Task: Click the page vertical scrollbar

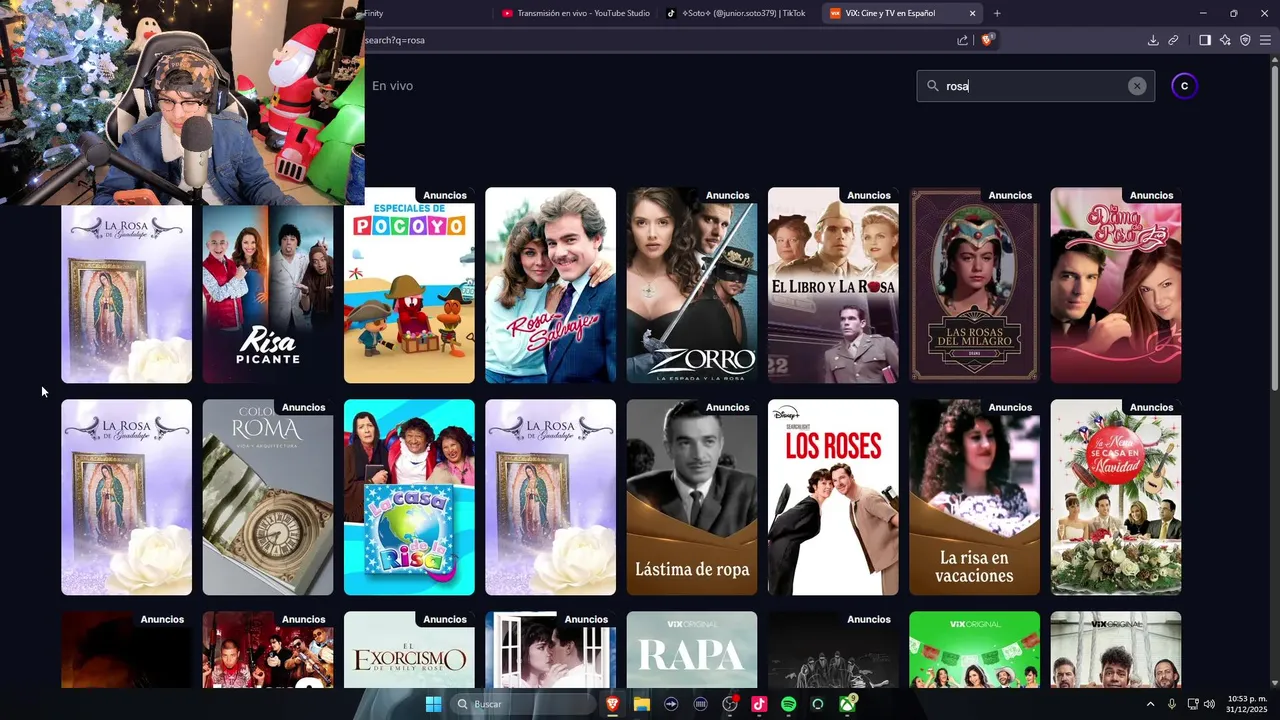Action: [1274, 230]
